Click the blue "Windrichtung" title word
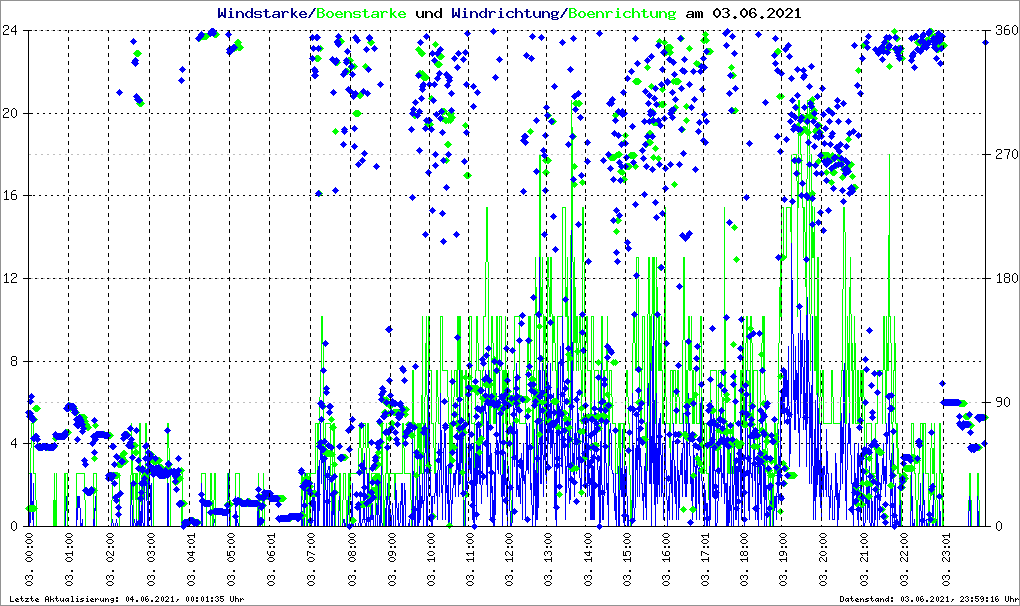 click(505, 13)
